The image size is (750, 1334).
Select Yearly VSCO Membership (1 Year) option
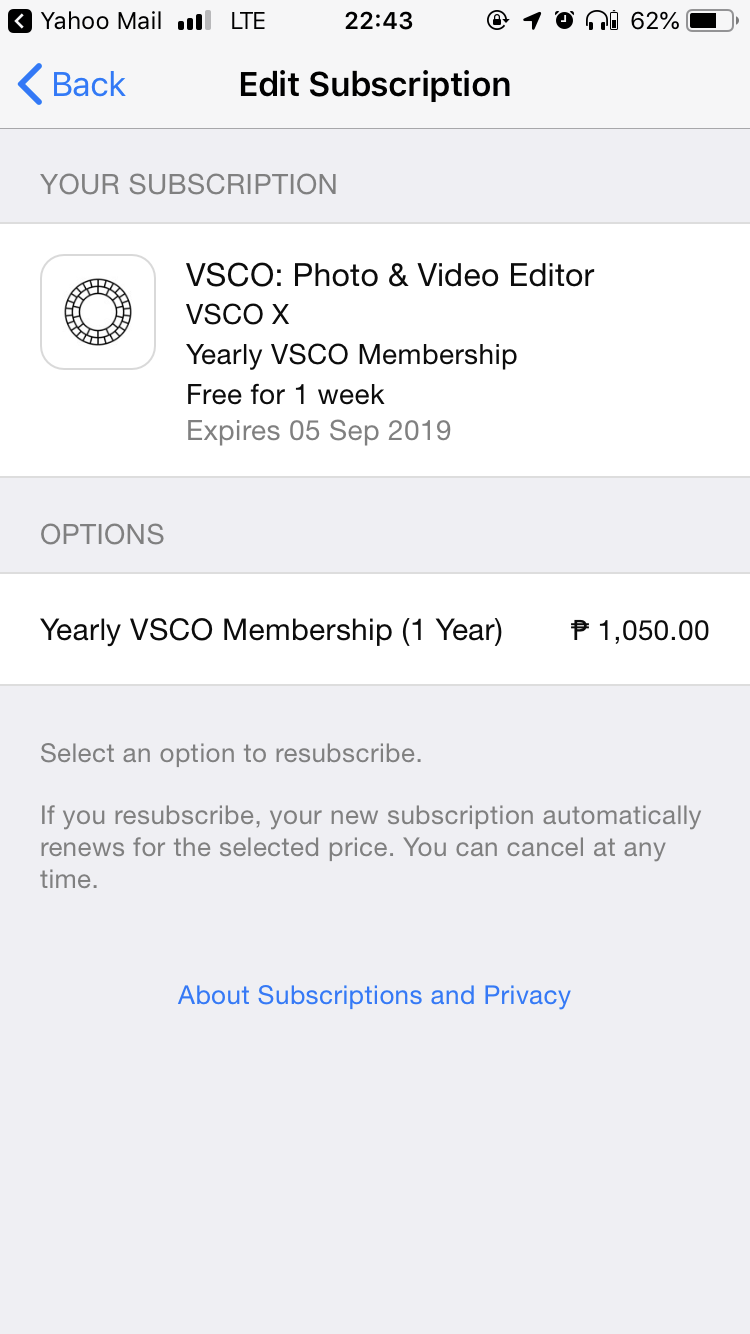tap(271, 630)
